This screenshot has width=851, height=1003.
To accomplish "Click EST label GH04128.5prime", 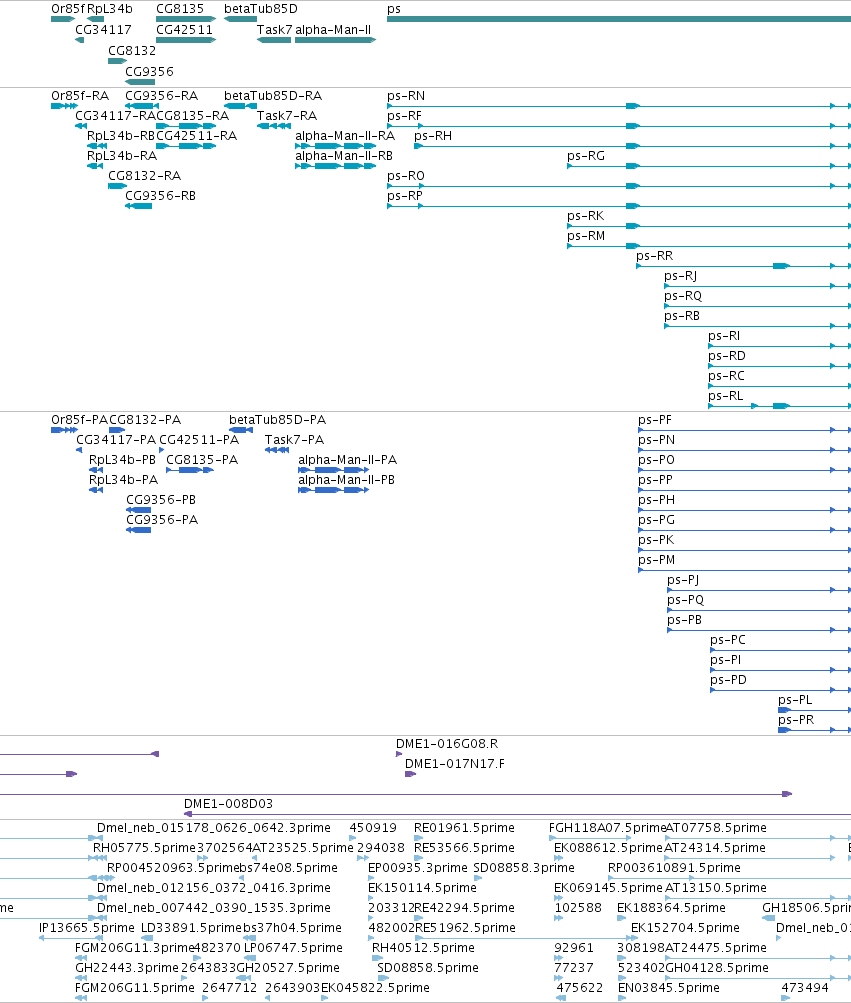I will tap(717, 968).
